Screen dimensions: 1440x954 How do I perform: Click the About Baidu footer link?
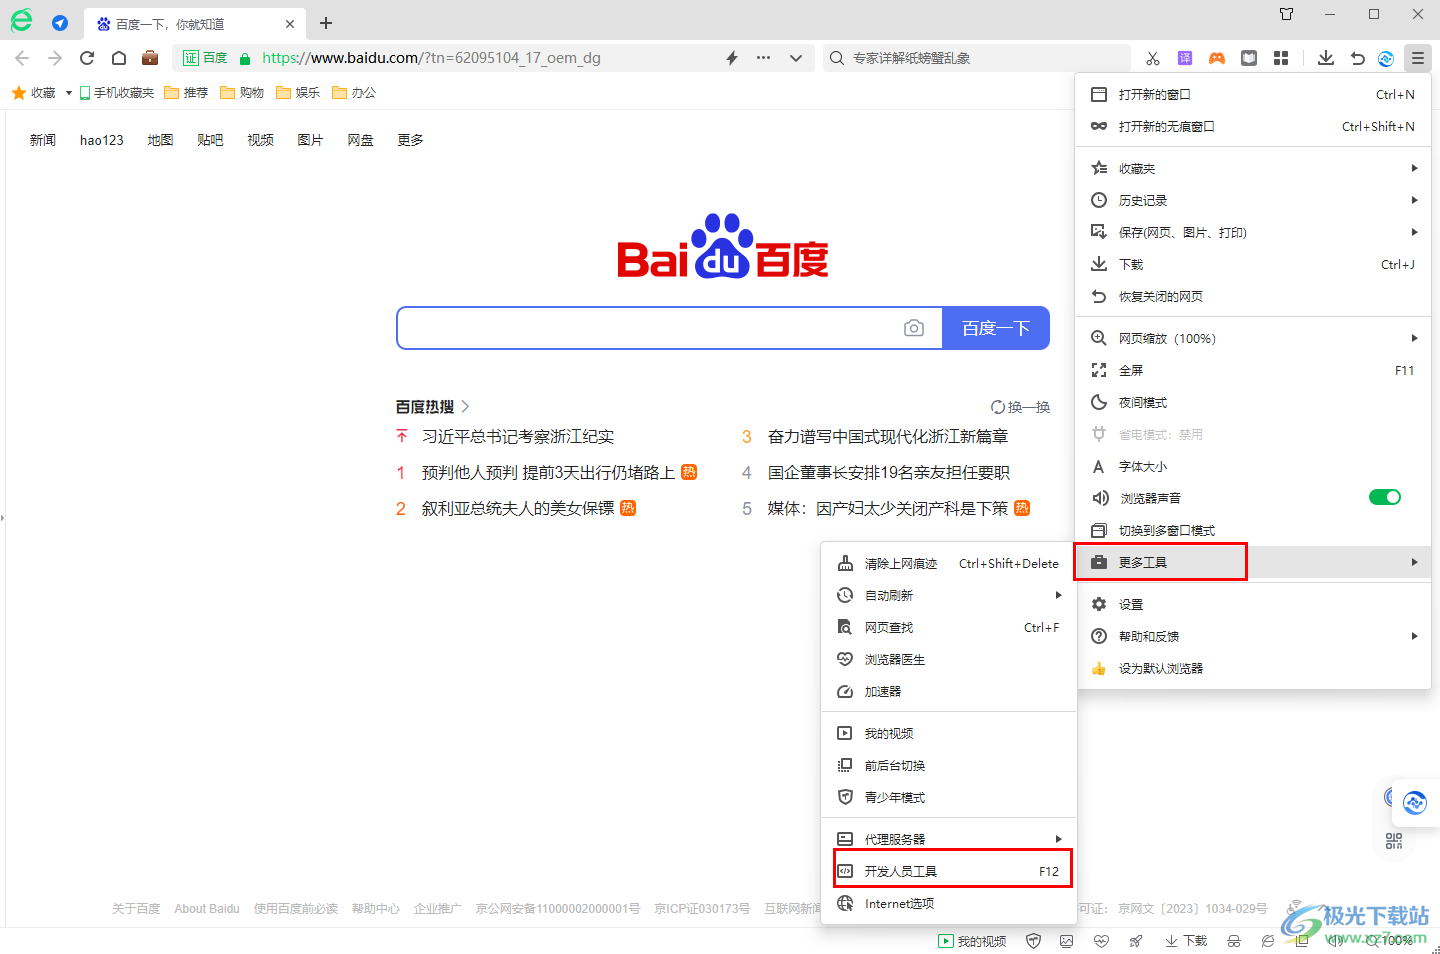(x=207, y=909)
